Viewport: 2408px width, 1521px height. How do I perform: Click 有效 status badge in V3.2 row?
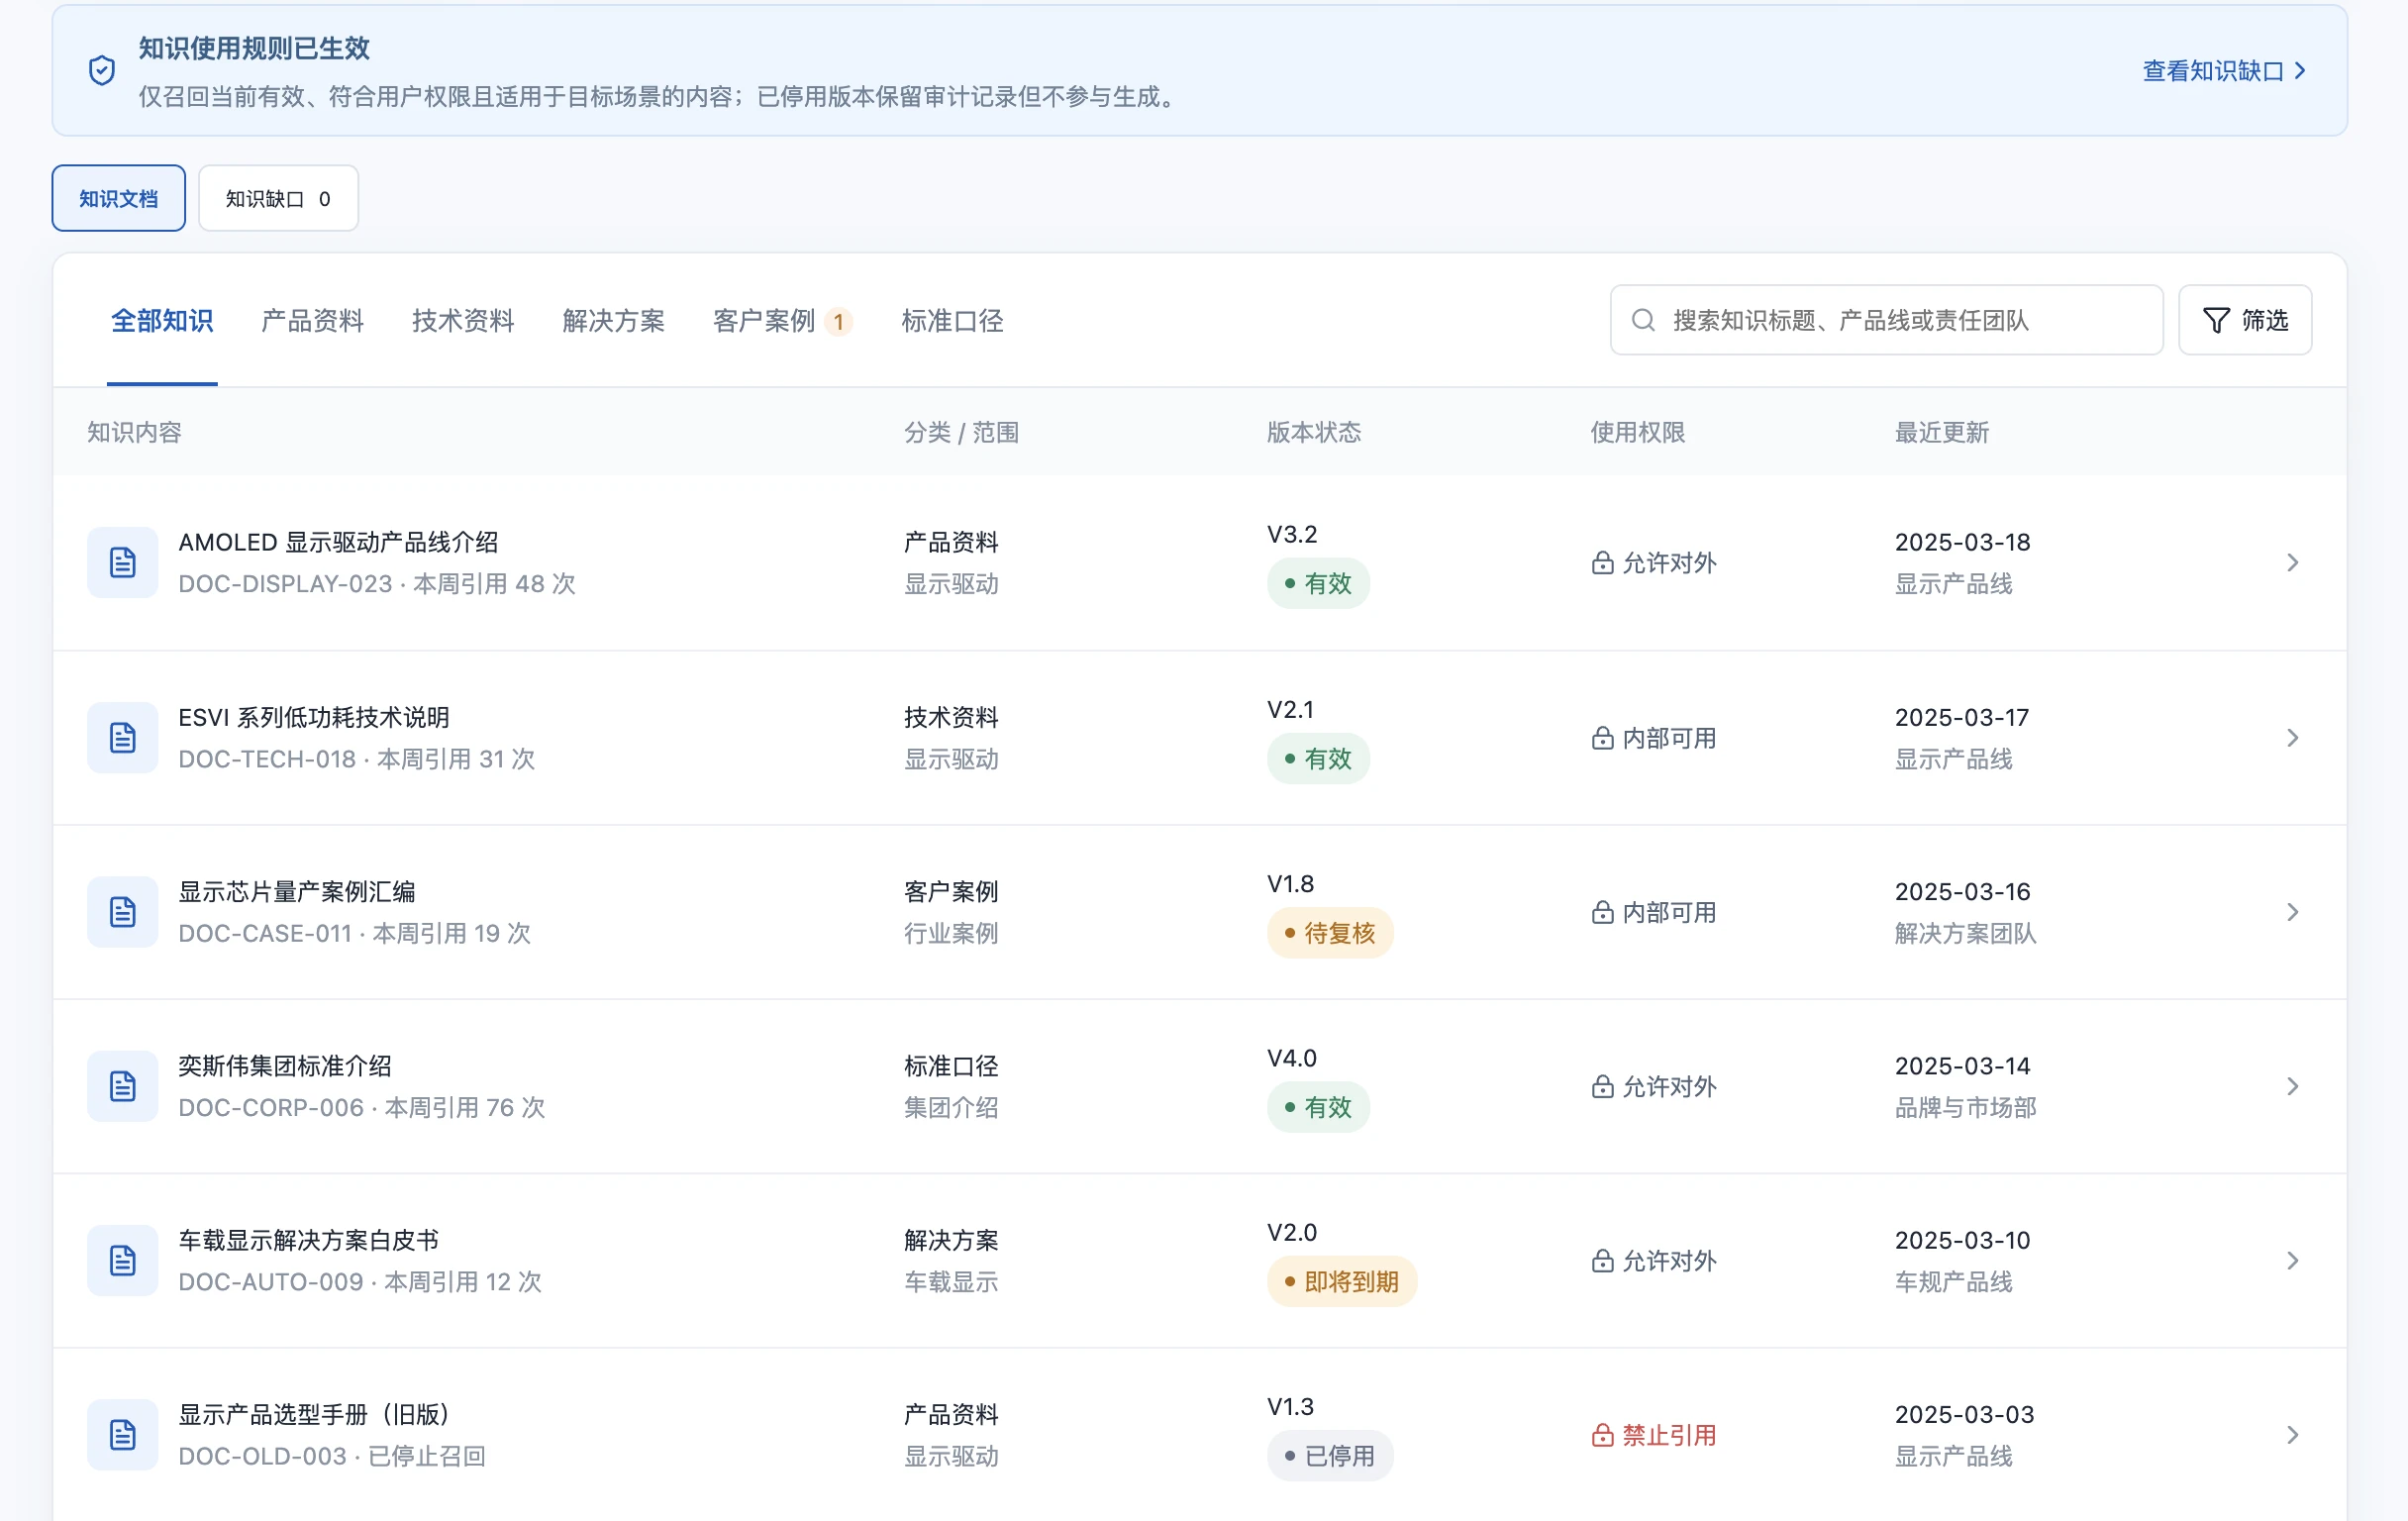[x=1318, y=583]
